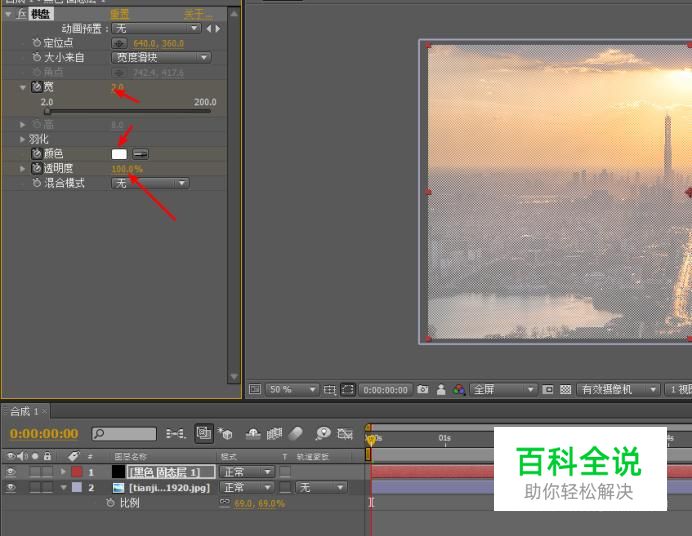Click effect panel scrollbar up arrow

(234, 14)
